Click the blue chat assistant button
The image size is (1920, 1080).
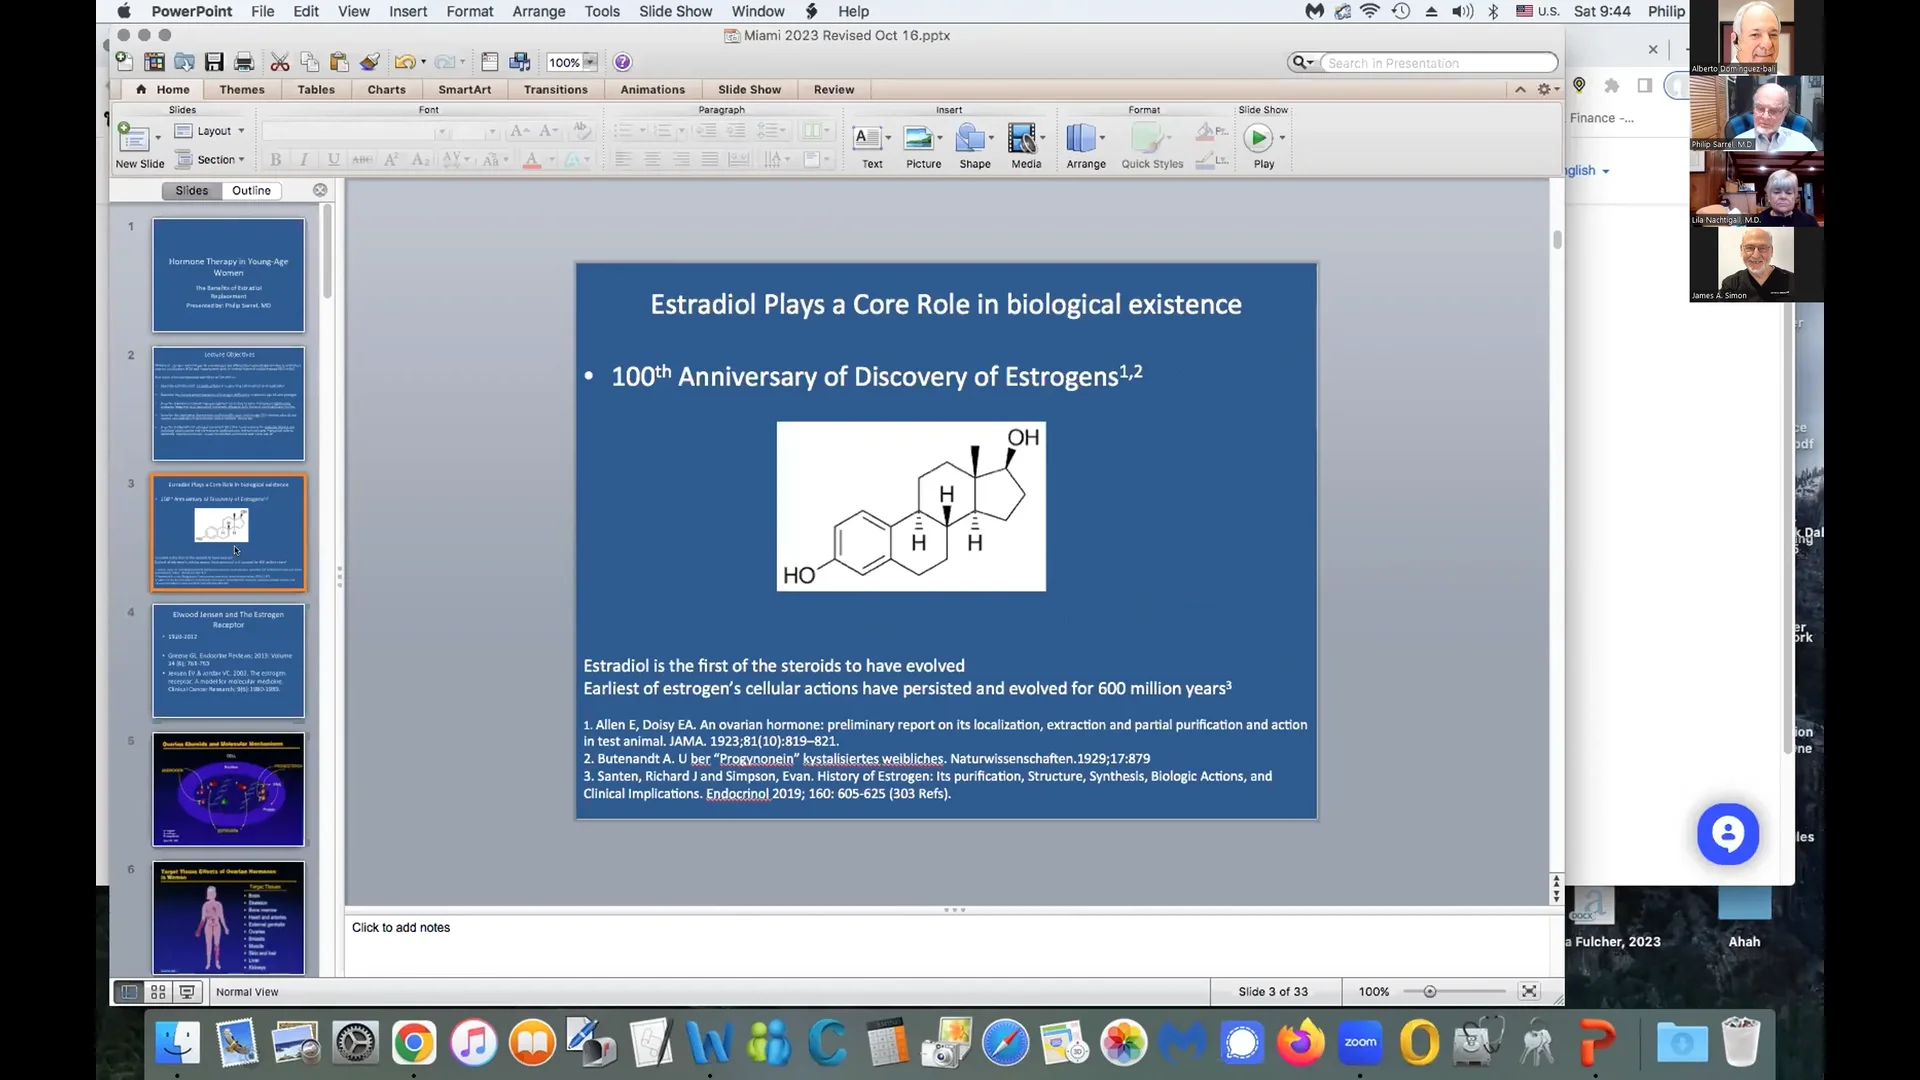(1727, 833)
